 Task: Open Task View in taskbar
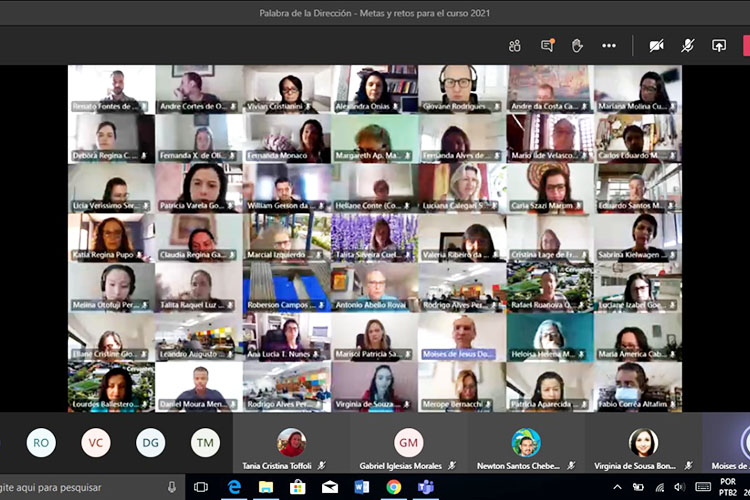pos(201,487)
